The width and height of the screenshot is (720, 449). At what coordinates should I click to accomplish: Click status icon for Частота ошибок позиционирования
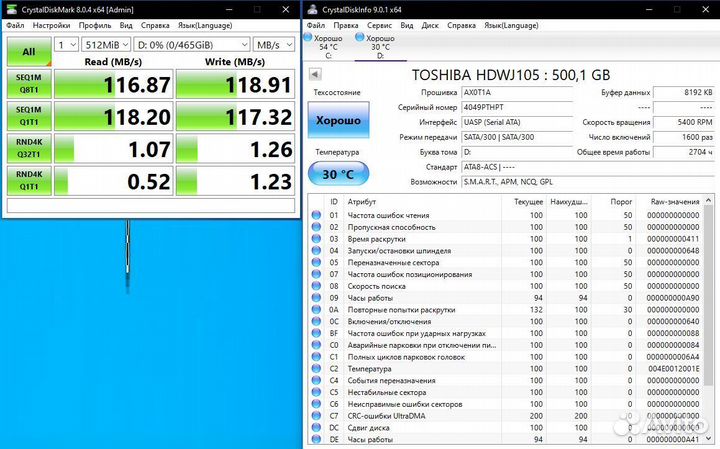pyautogui.click(x=316, y=274)
